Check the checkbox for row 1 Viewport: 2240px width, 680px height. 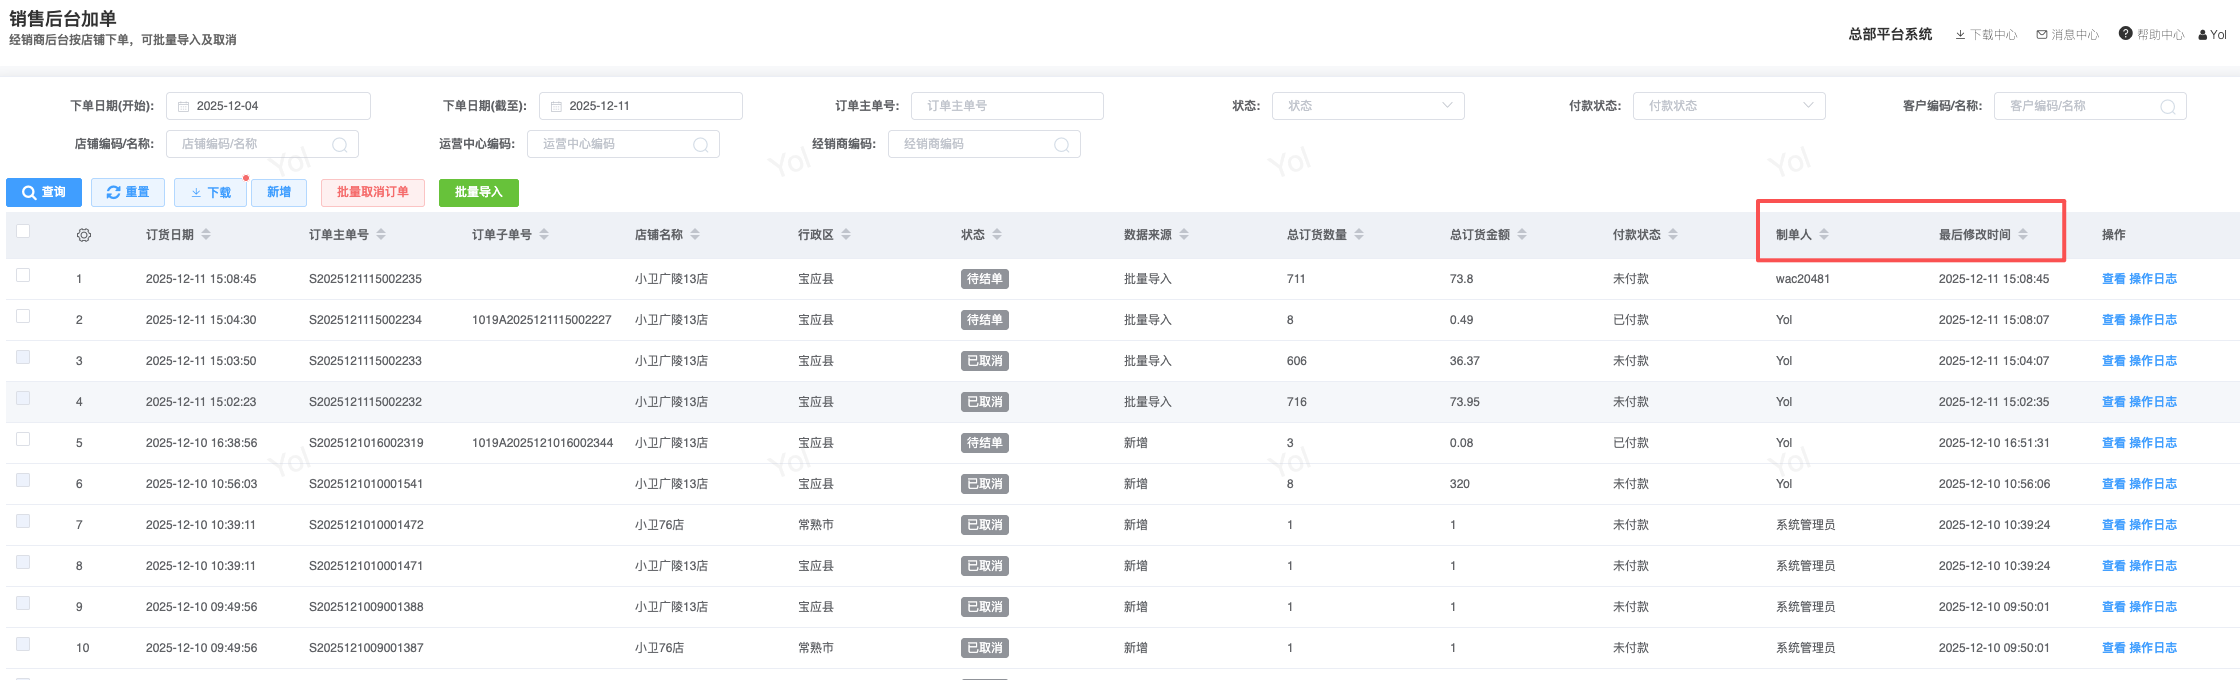click(23, 276)
